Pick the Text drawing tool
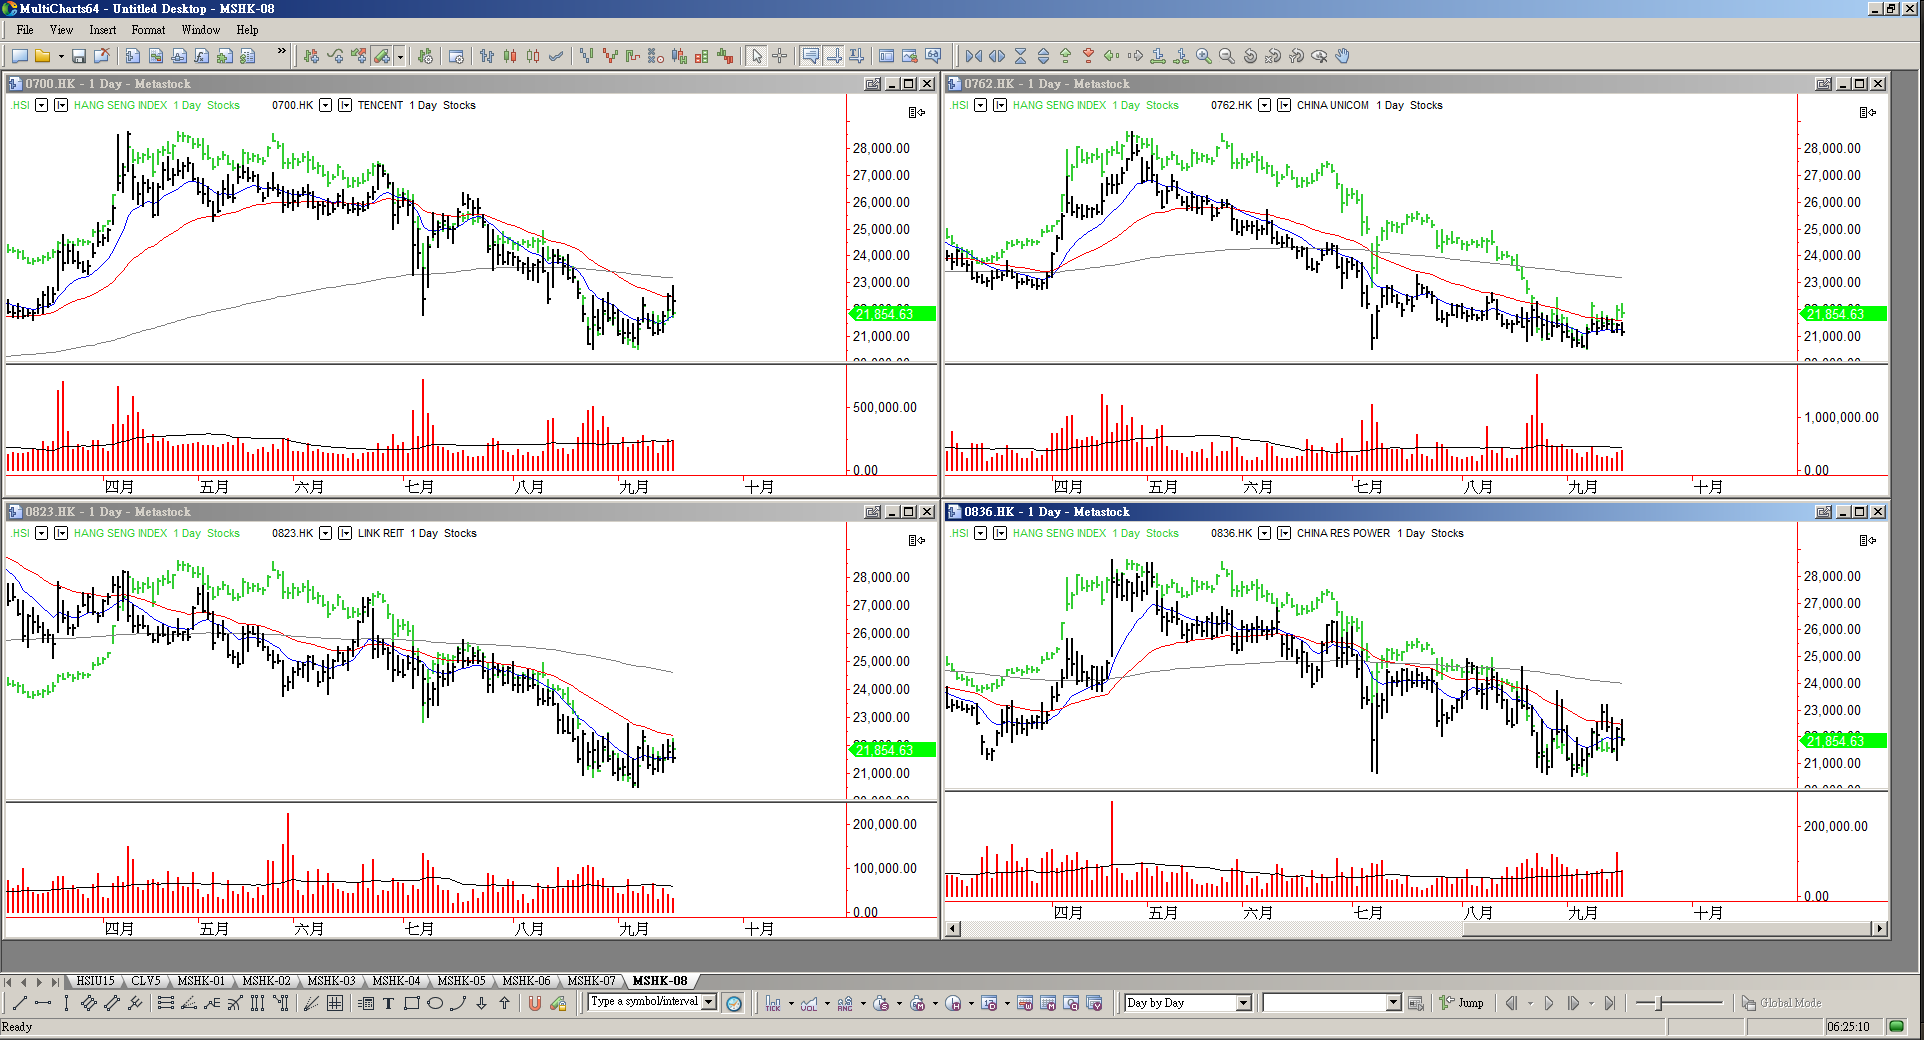1924x1057 pixels. coord(388,1004)
